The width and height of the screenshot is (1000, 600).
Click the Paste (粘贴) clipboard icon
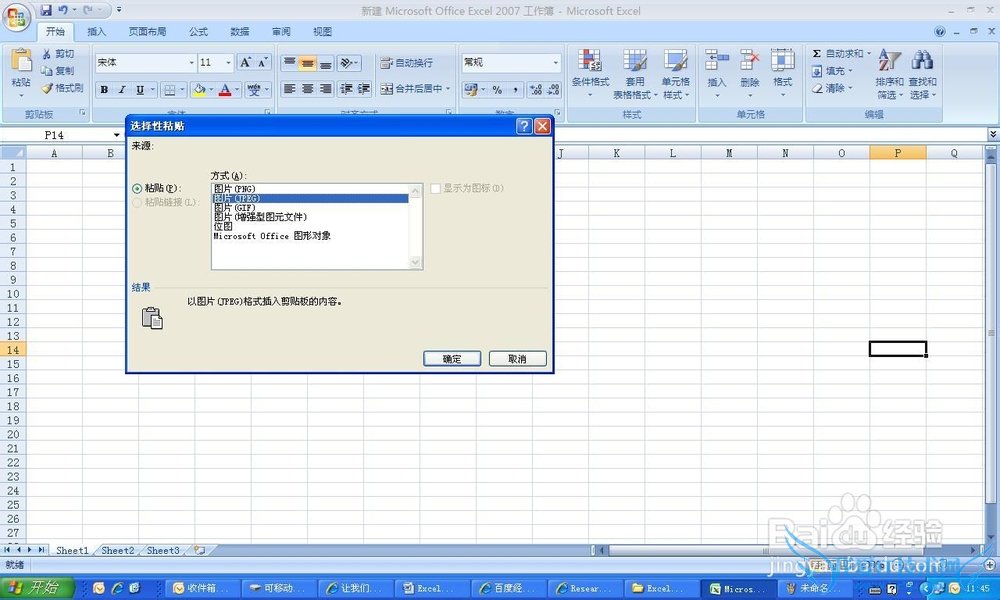click(x=21, y=61)
